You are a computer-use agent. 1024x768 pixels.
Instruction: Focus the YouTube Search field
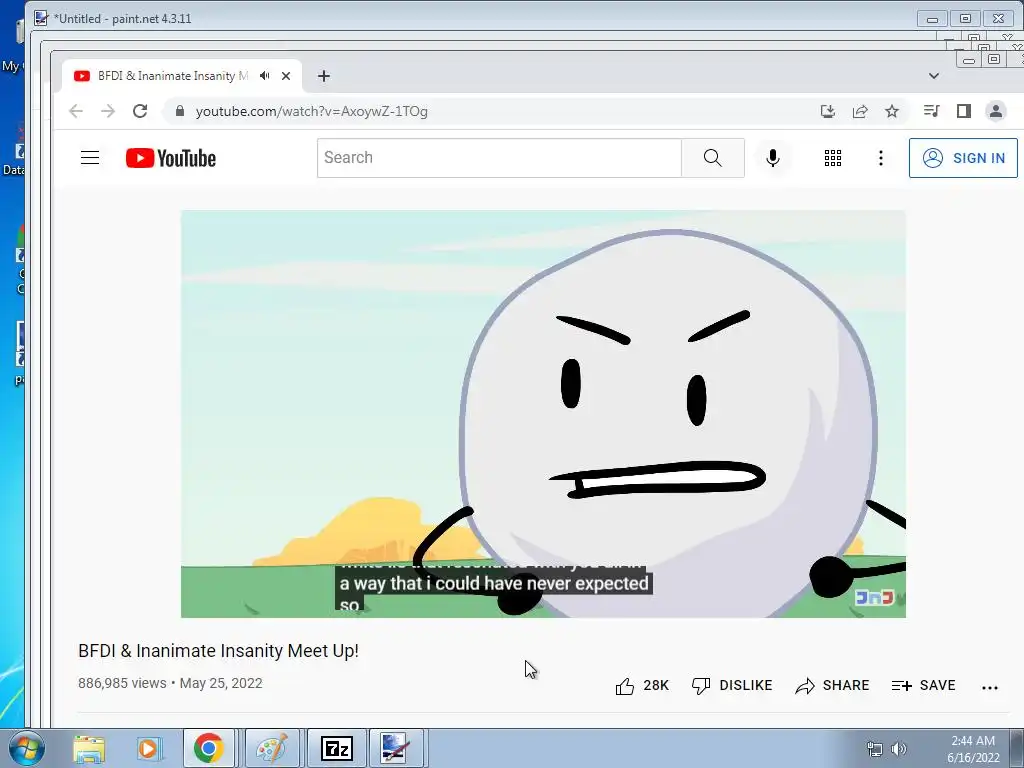[x=500, y=158]
